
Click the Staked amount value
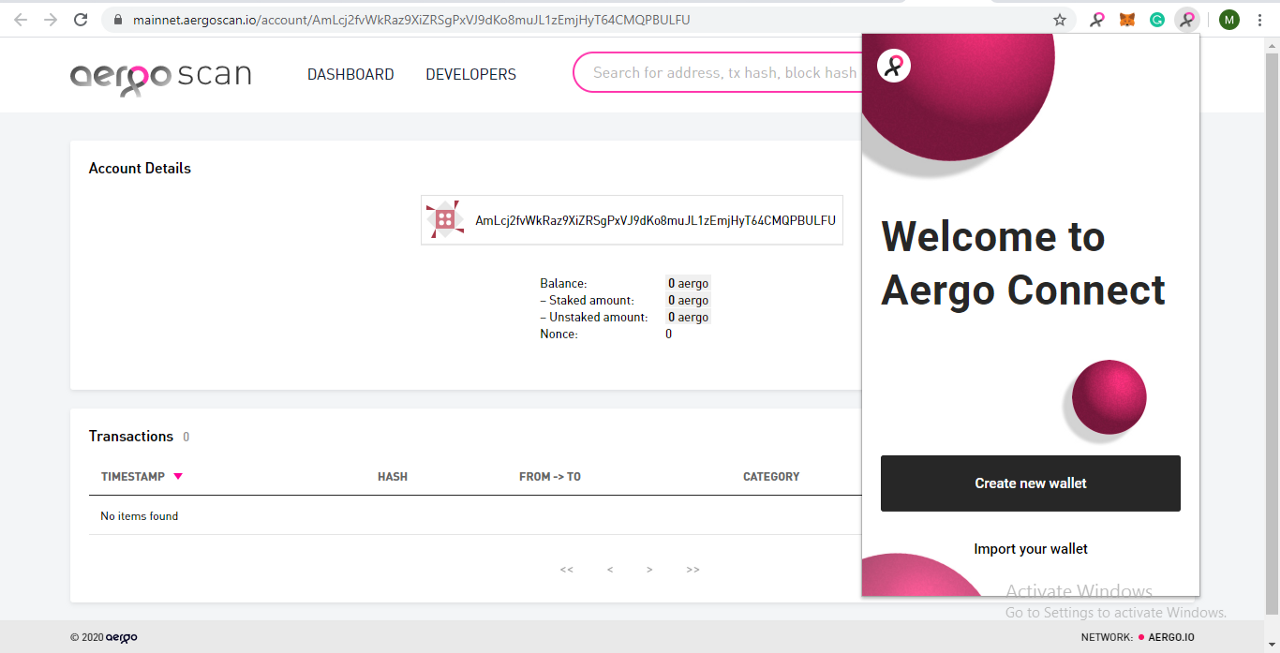coord(688,300)
